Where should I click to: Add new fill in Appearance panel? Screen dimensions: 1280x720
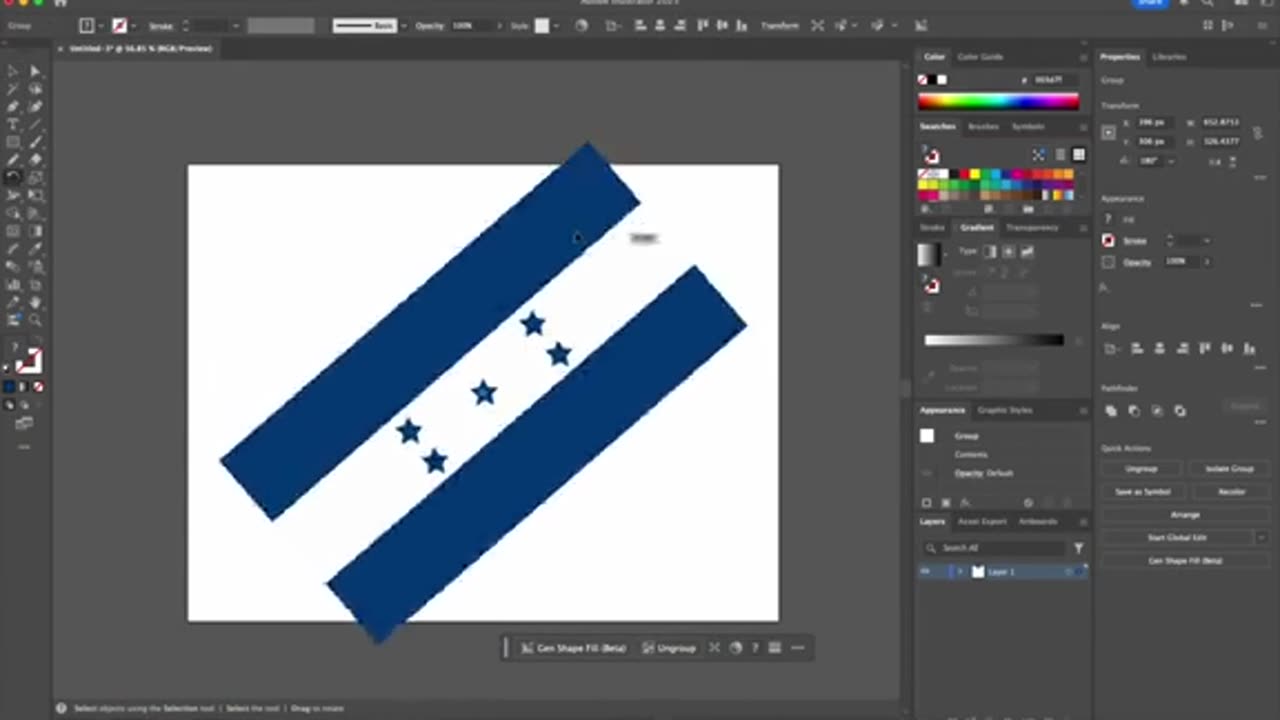coord(946,503)
